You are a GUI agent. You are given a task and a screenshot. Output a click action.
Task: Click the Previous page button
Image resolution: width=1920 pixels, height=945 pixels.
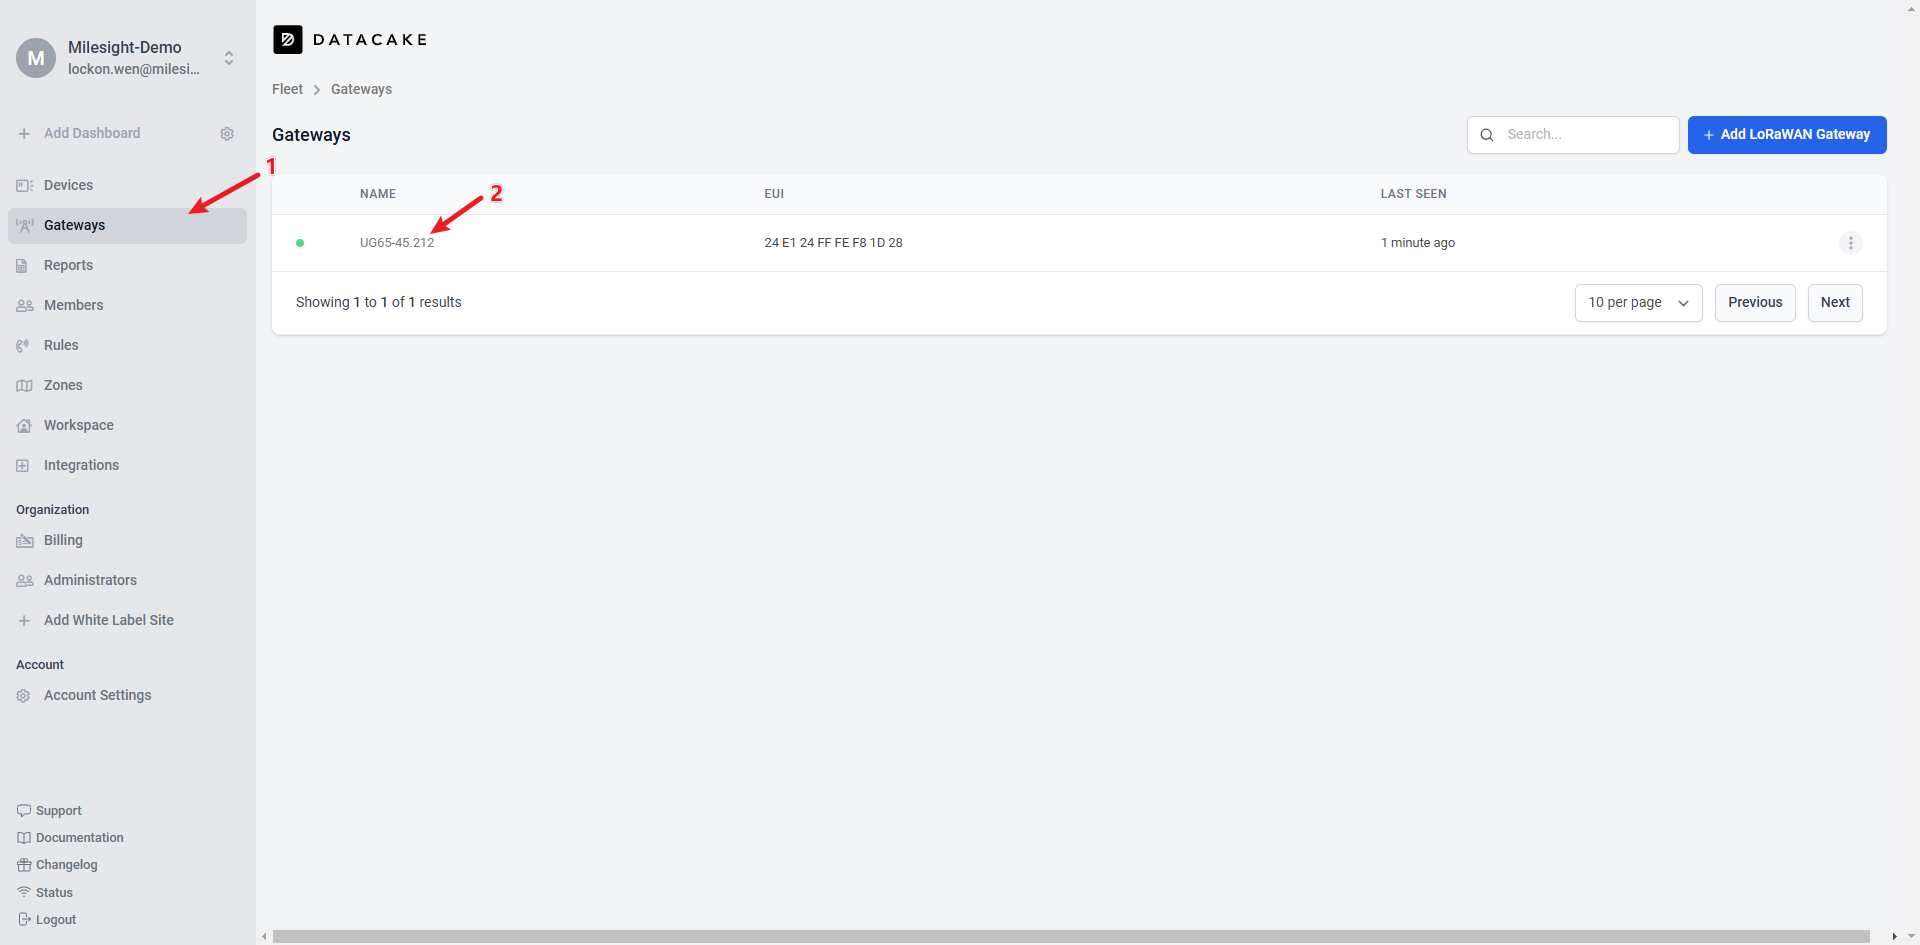[x=1755, y=303]
